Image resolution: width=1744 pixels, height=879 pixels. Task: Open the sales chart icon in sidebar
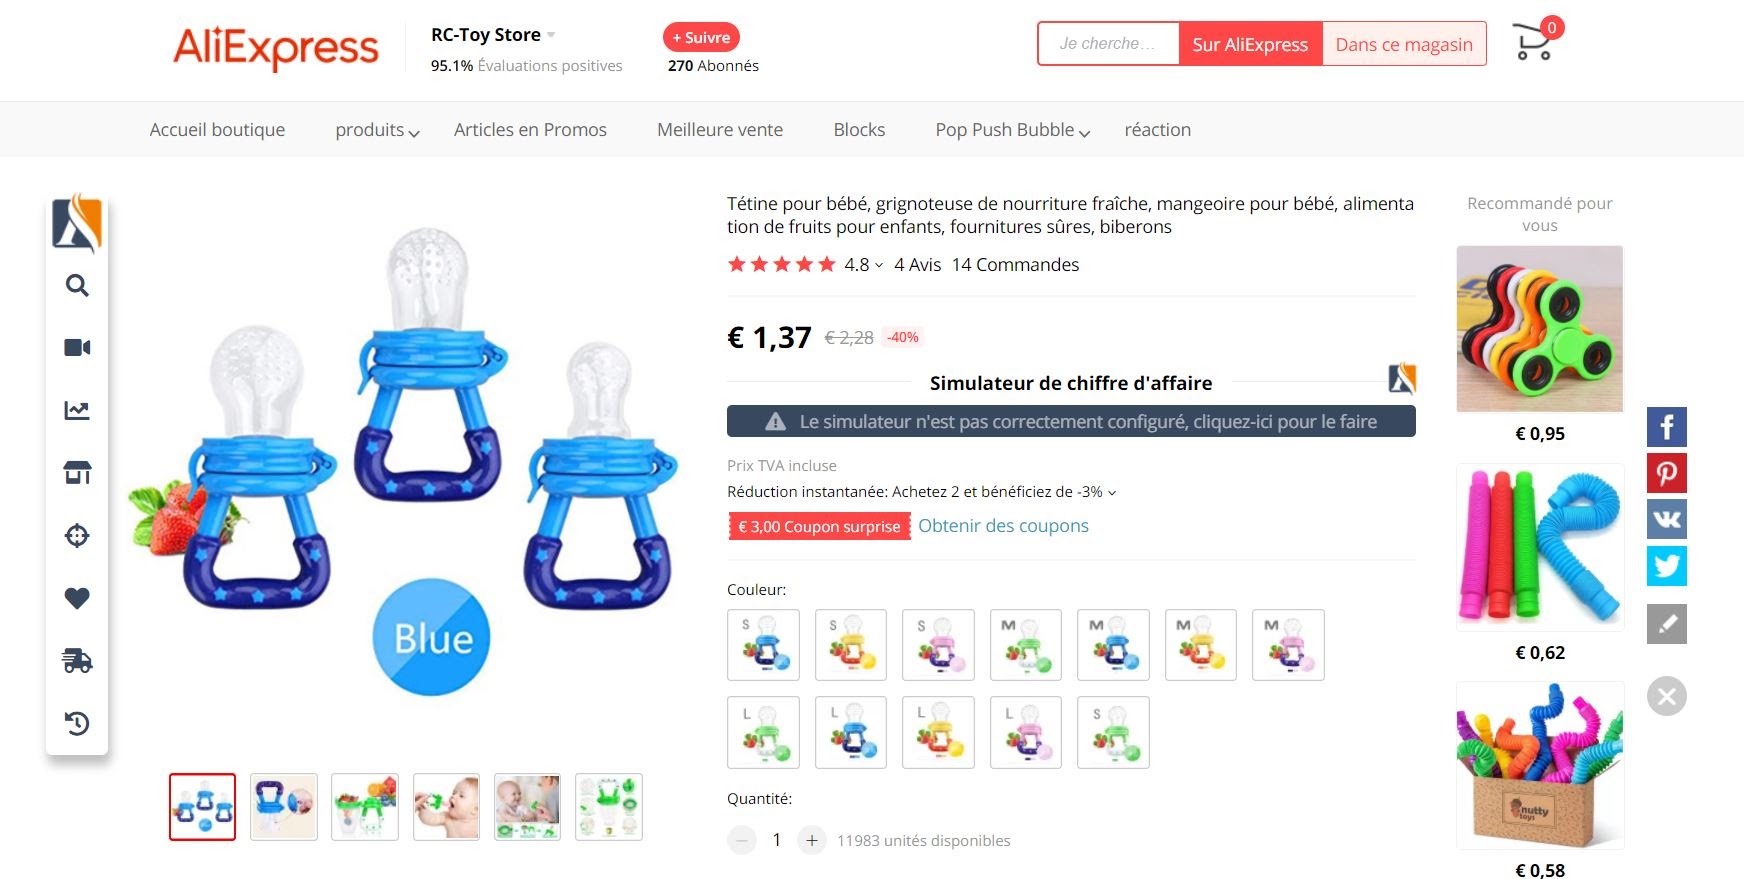click(x=77, y=410)
